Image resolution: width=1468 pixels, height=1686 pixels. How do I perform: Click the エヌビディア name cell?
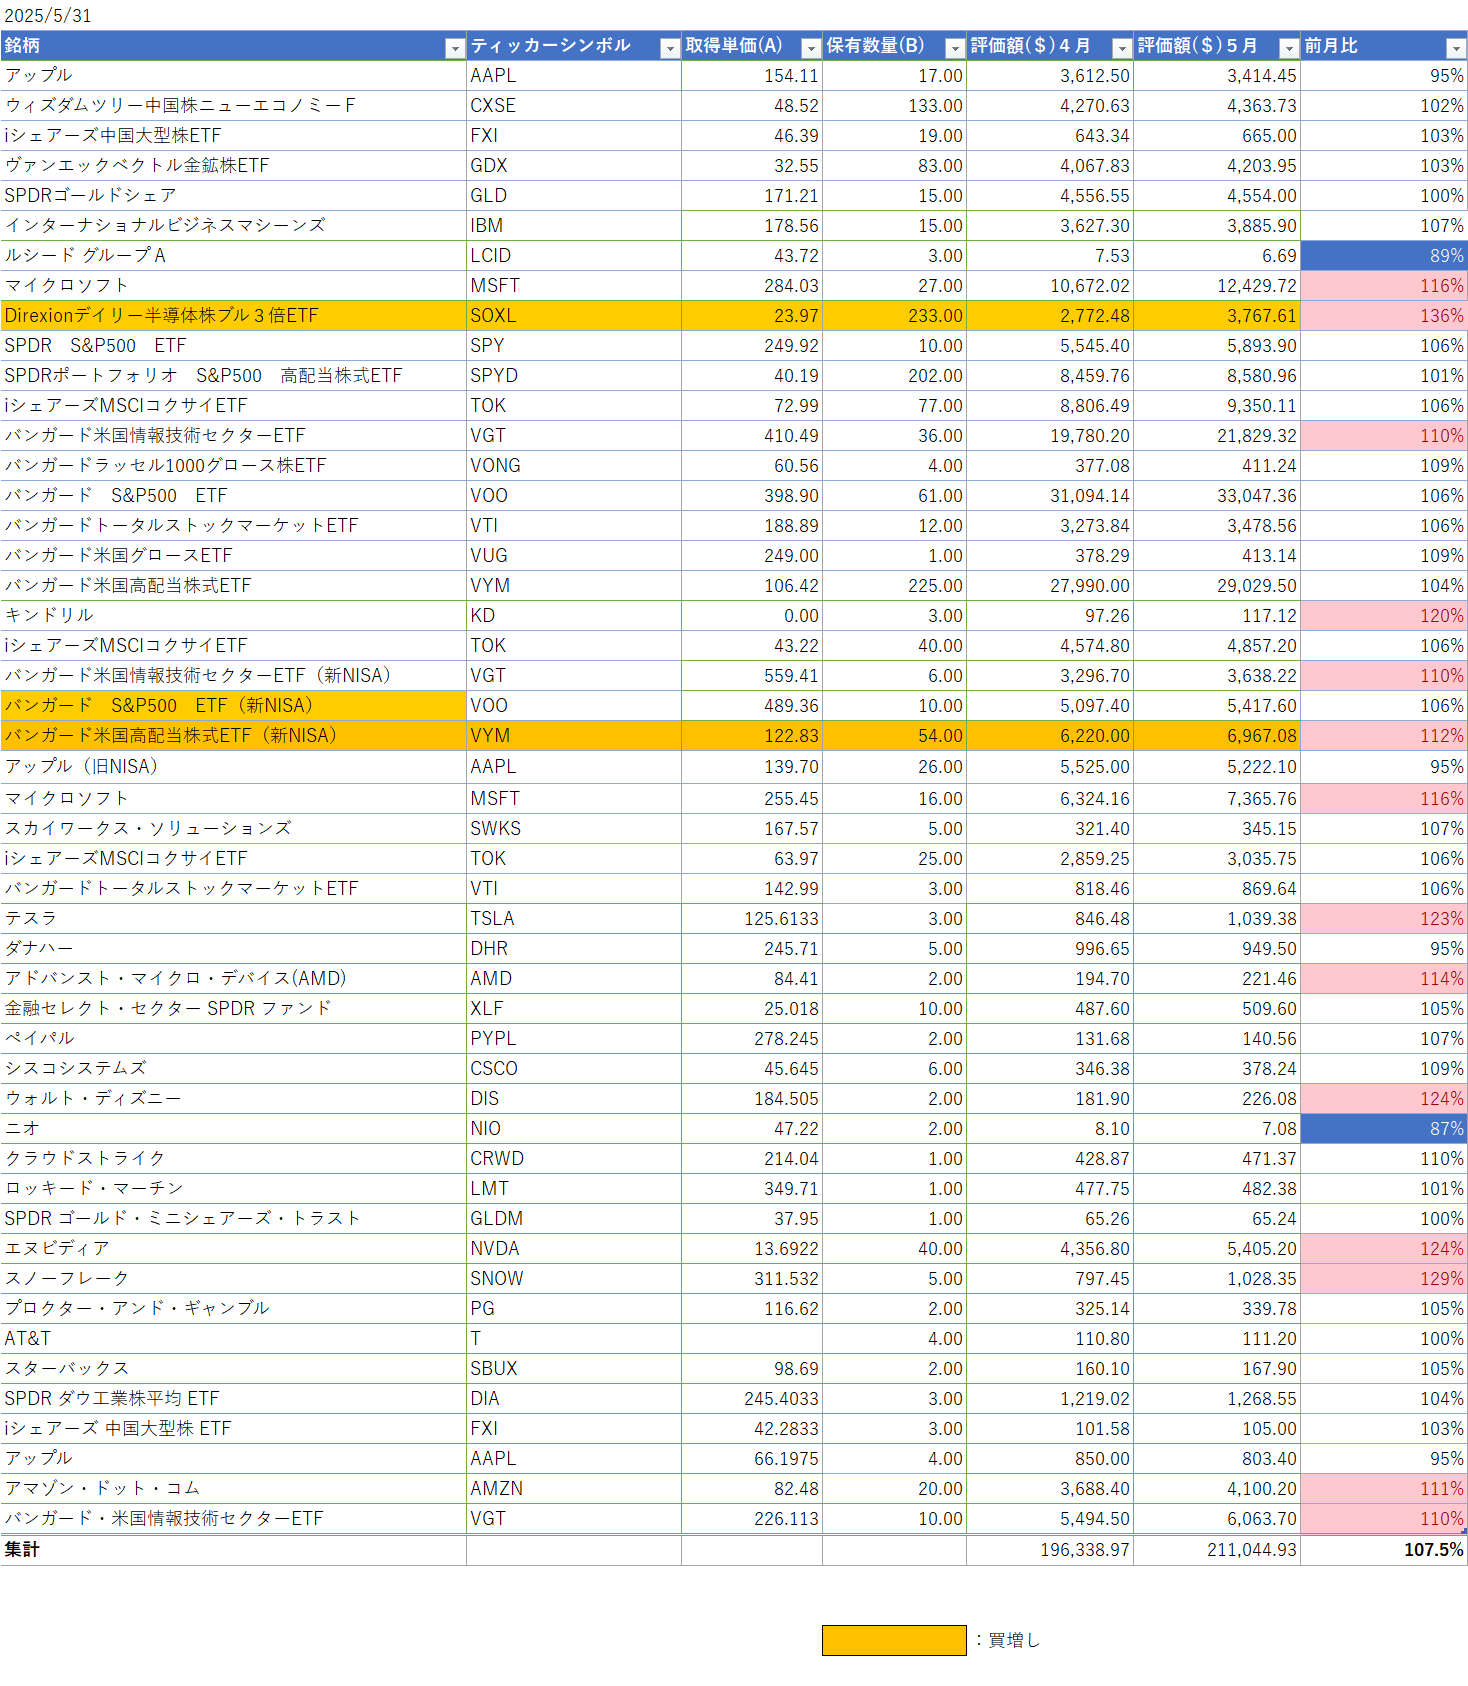click(x=233, y=1248)
